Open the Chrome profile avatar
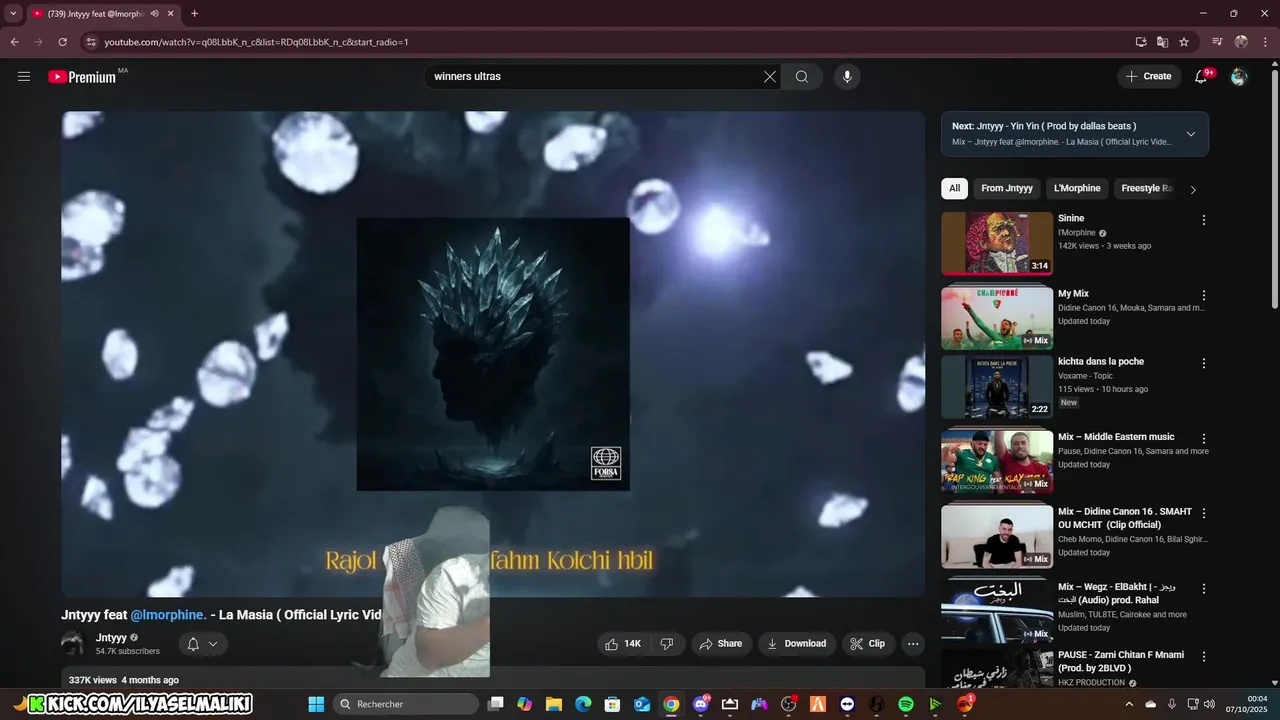The height and width of the screenshot is (720, 1280). (1241, 42)
